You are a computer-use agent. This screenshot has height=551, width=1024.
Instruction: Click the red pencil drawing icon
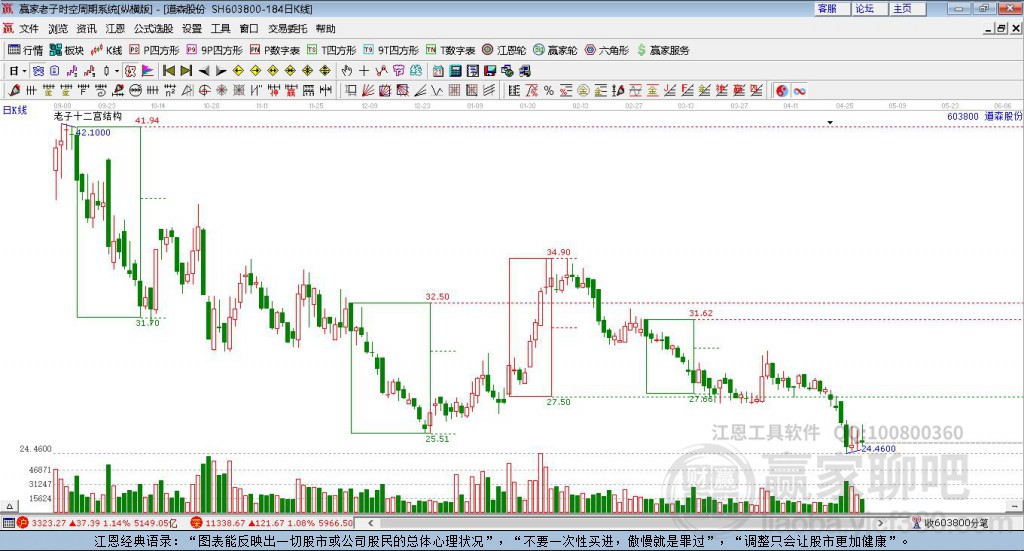[14, 91]
